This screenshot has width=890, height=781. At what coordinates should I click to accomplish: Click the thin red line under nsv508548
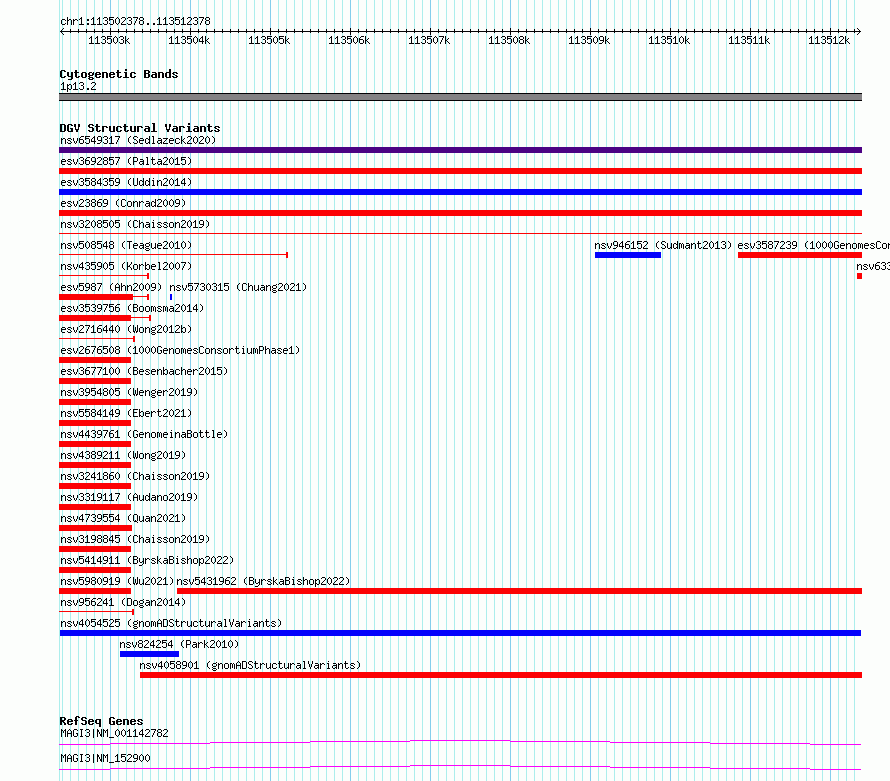pyautogui.click(x=174, y=255)
